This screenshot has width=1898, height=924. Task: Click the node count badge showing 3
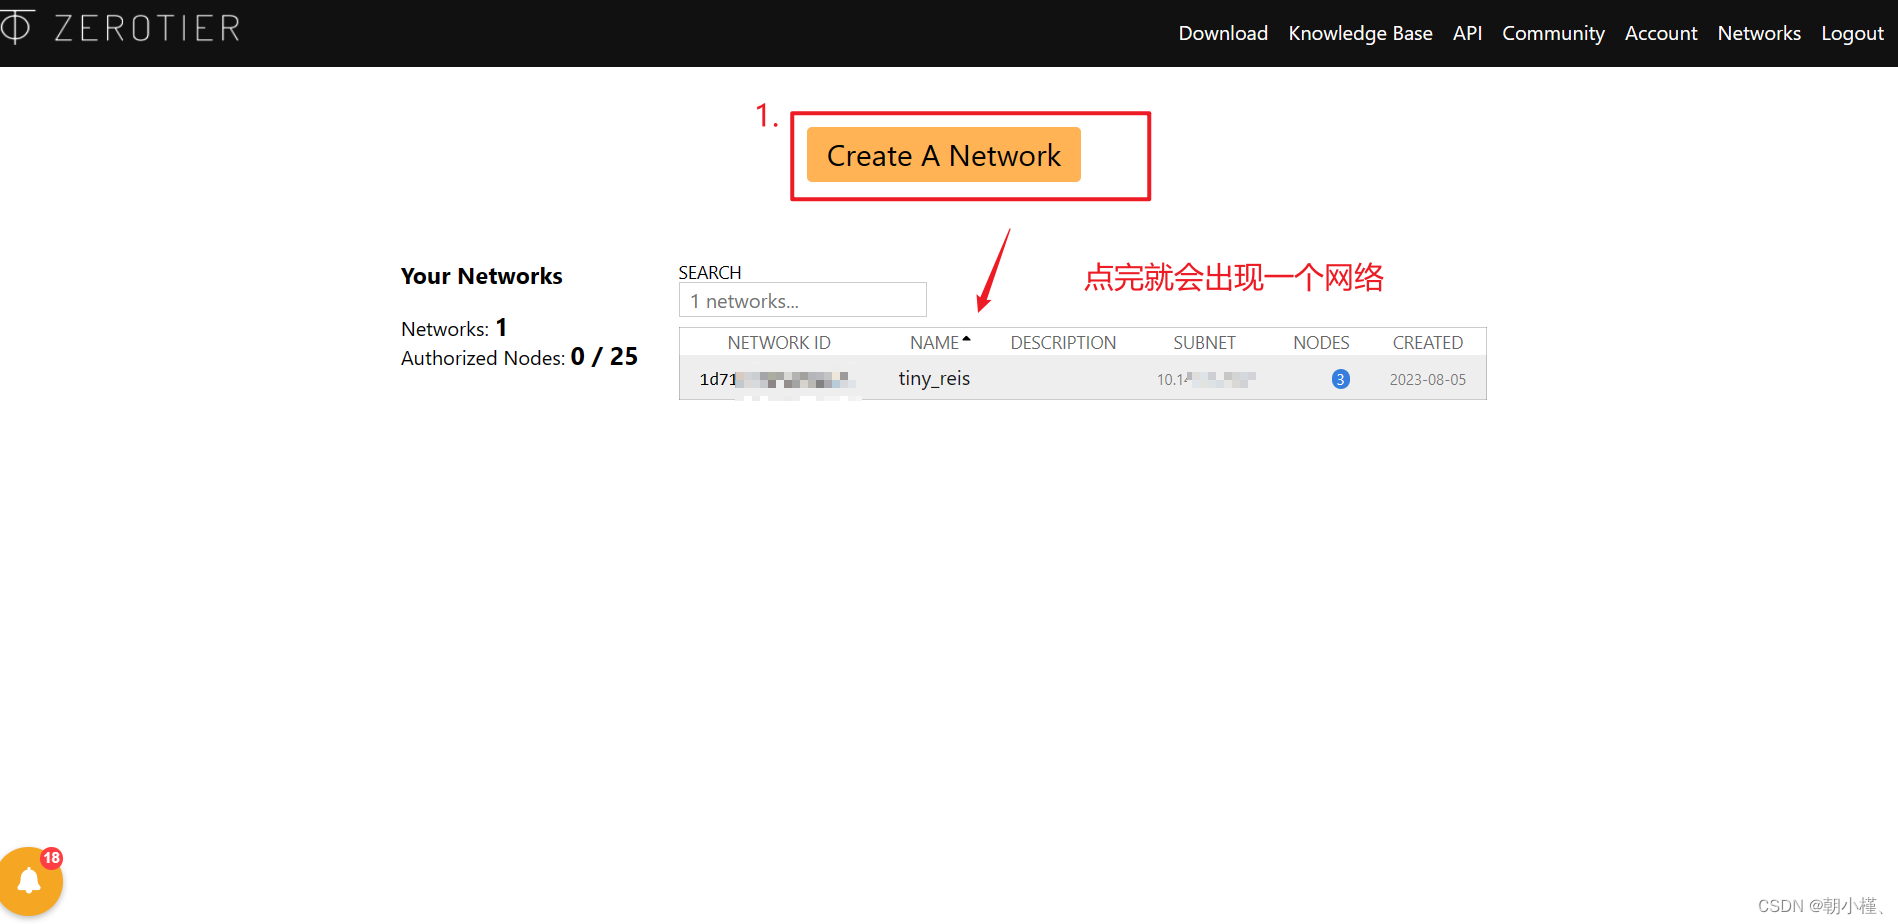pyautogui.click(x=1341, y=379)
